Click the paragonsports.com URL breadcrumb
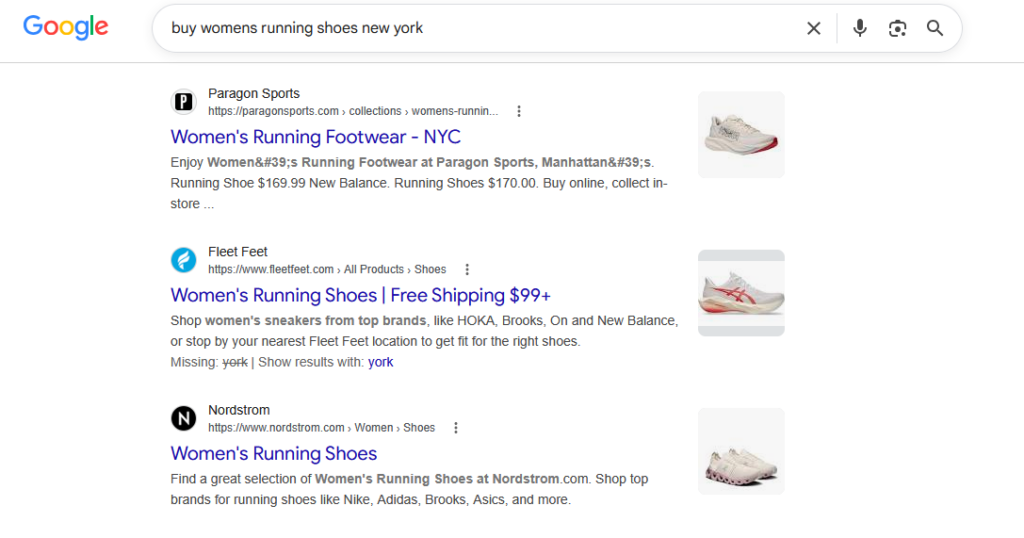 point(353,112)
